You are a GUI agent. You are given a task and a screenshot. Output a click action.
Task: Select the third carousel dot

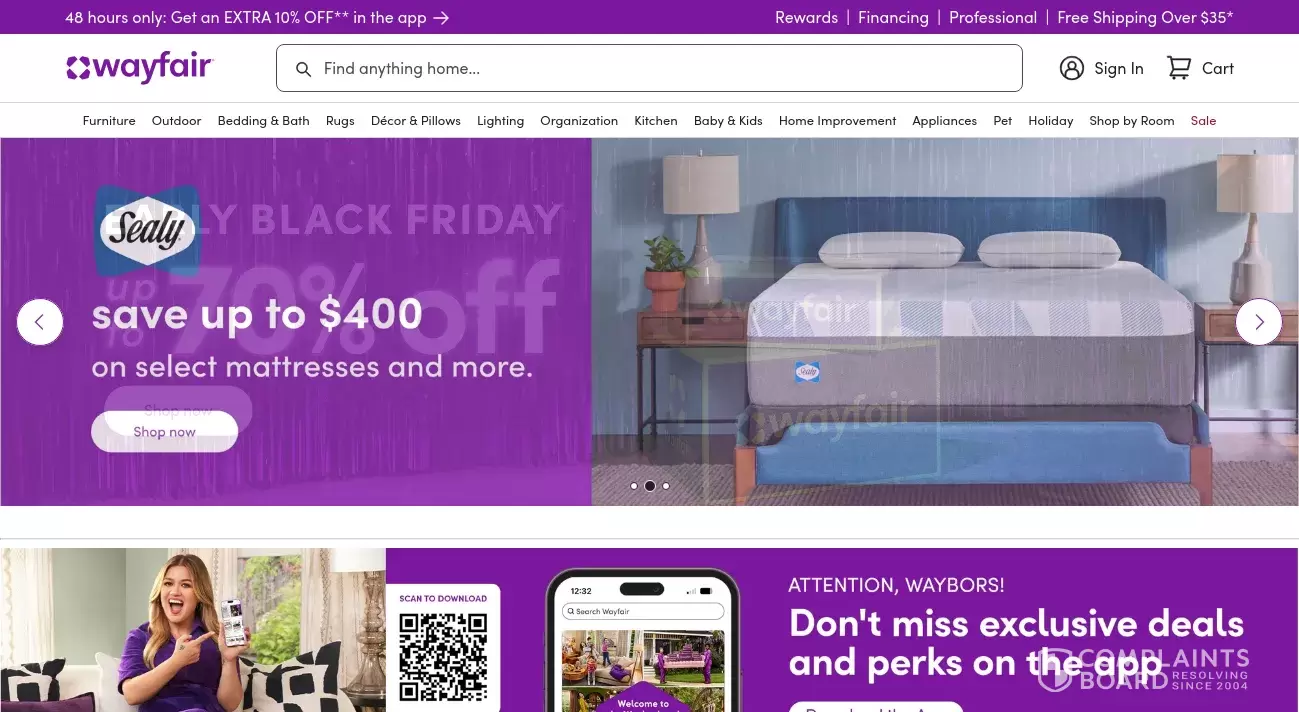(x=666, y=486)
